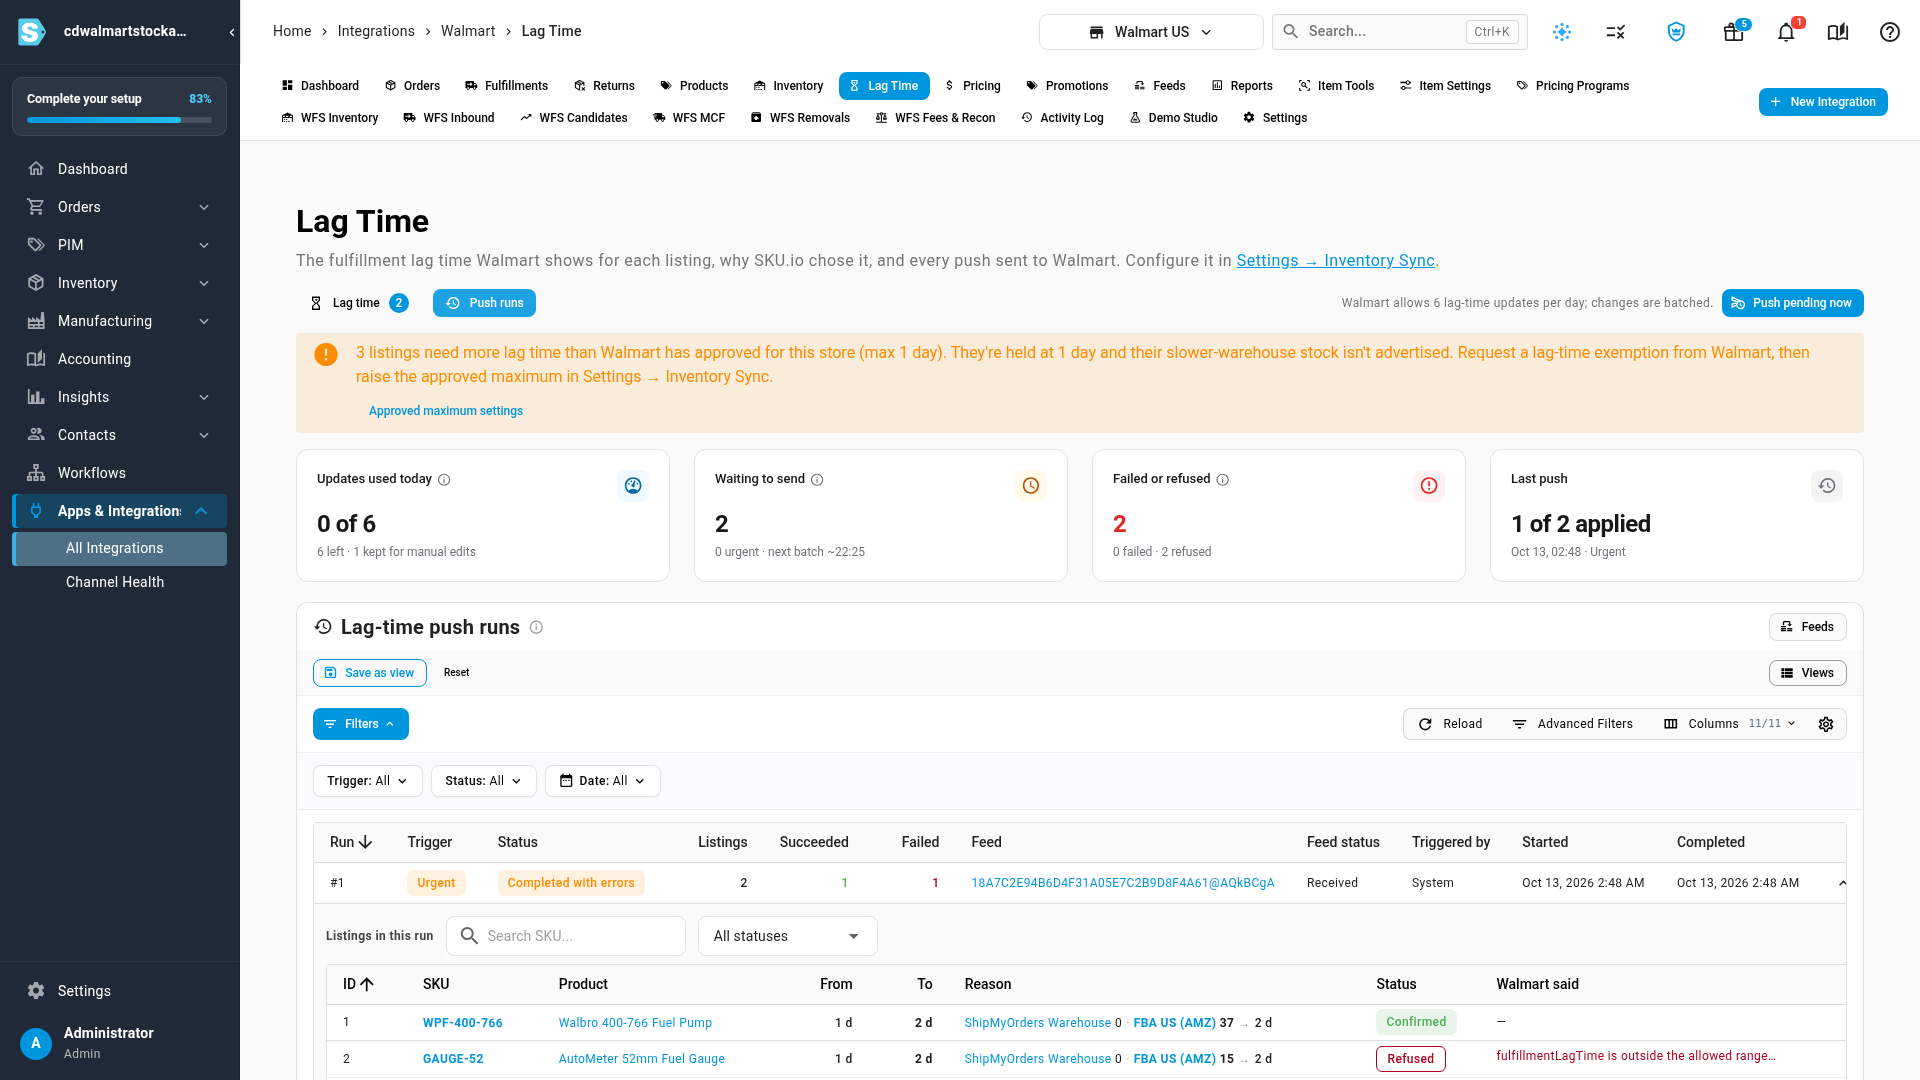Sort by the Run column header

pos(351,842)
